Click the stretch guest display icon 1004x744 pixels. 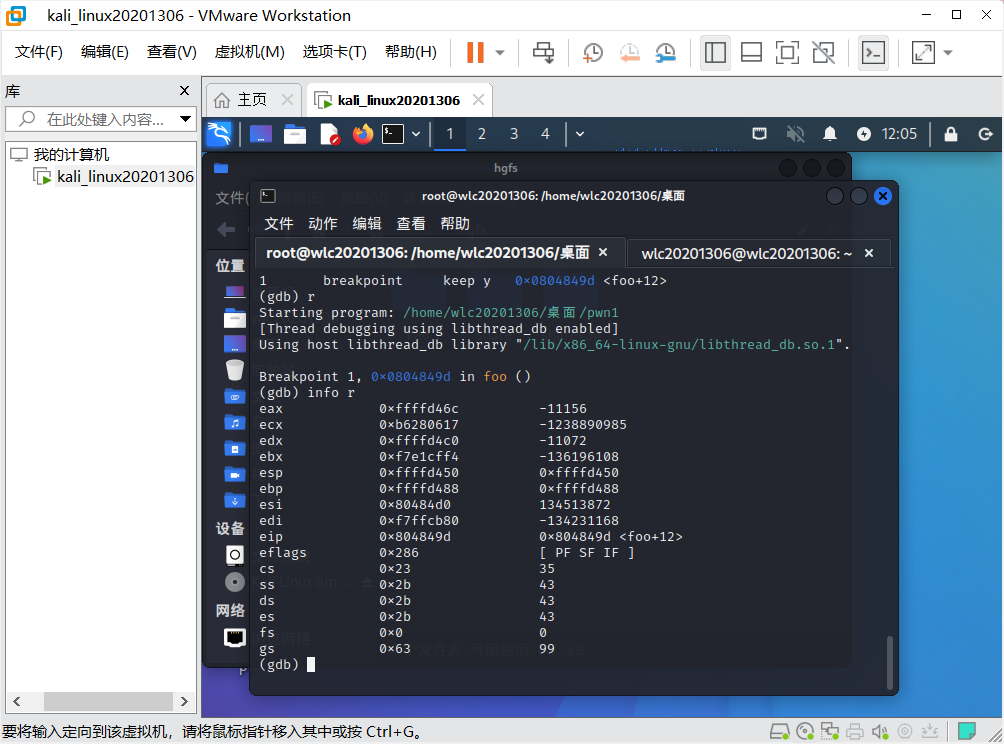[x=923, y=53]
